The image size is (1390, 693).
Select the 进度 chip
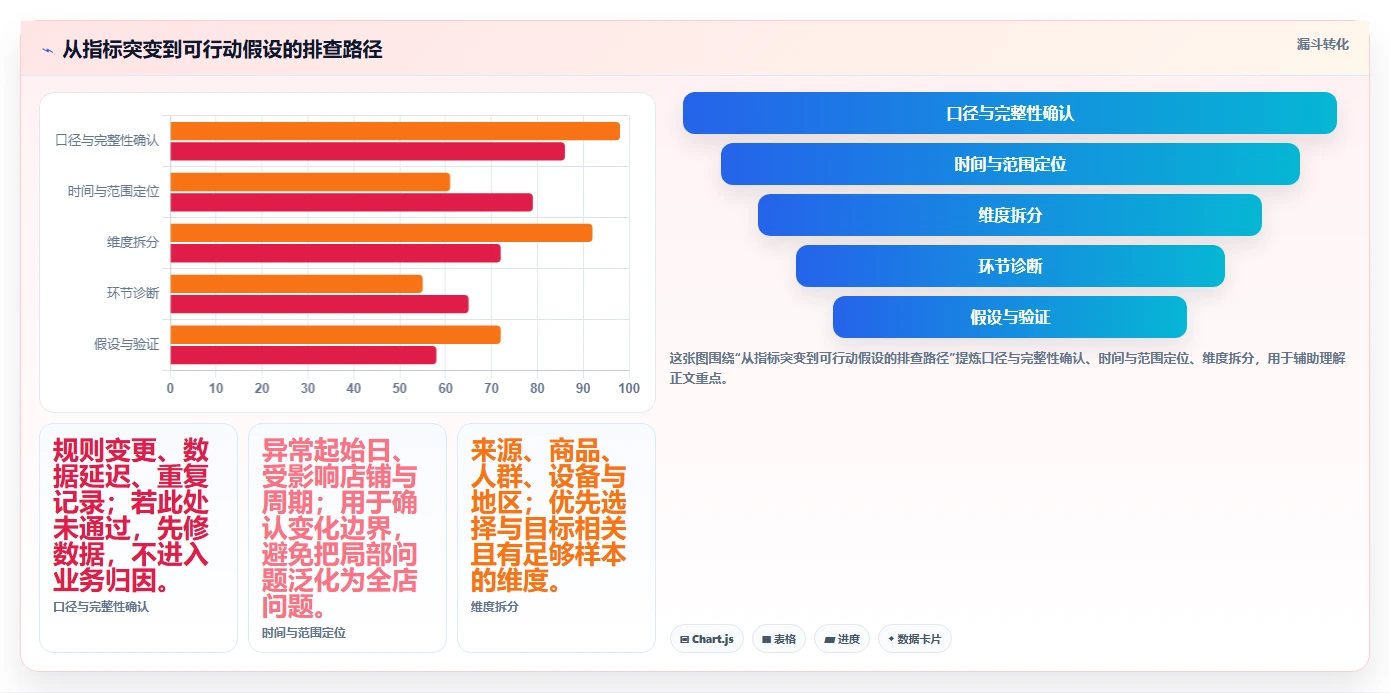pos(842,639)
